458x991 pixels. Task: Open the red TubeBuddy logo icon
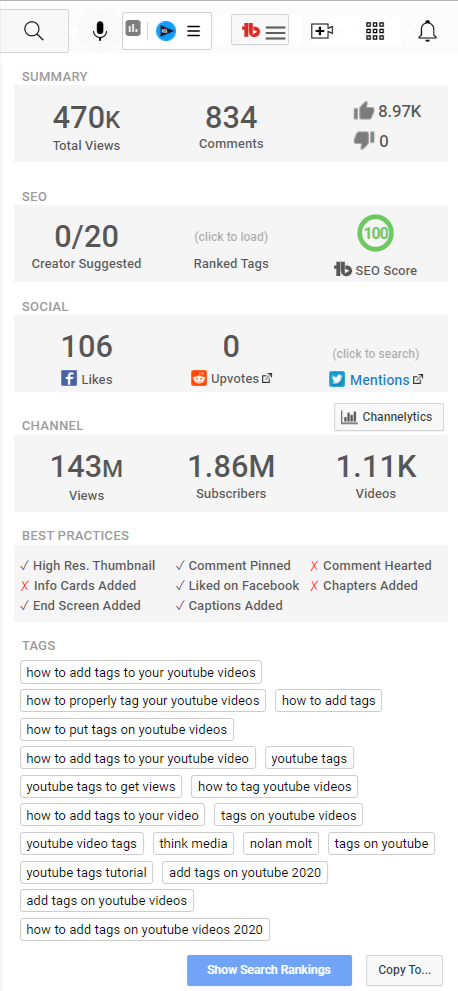(251, 30)
